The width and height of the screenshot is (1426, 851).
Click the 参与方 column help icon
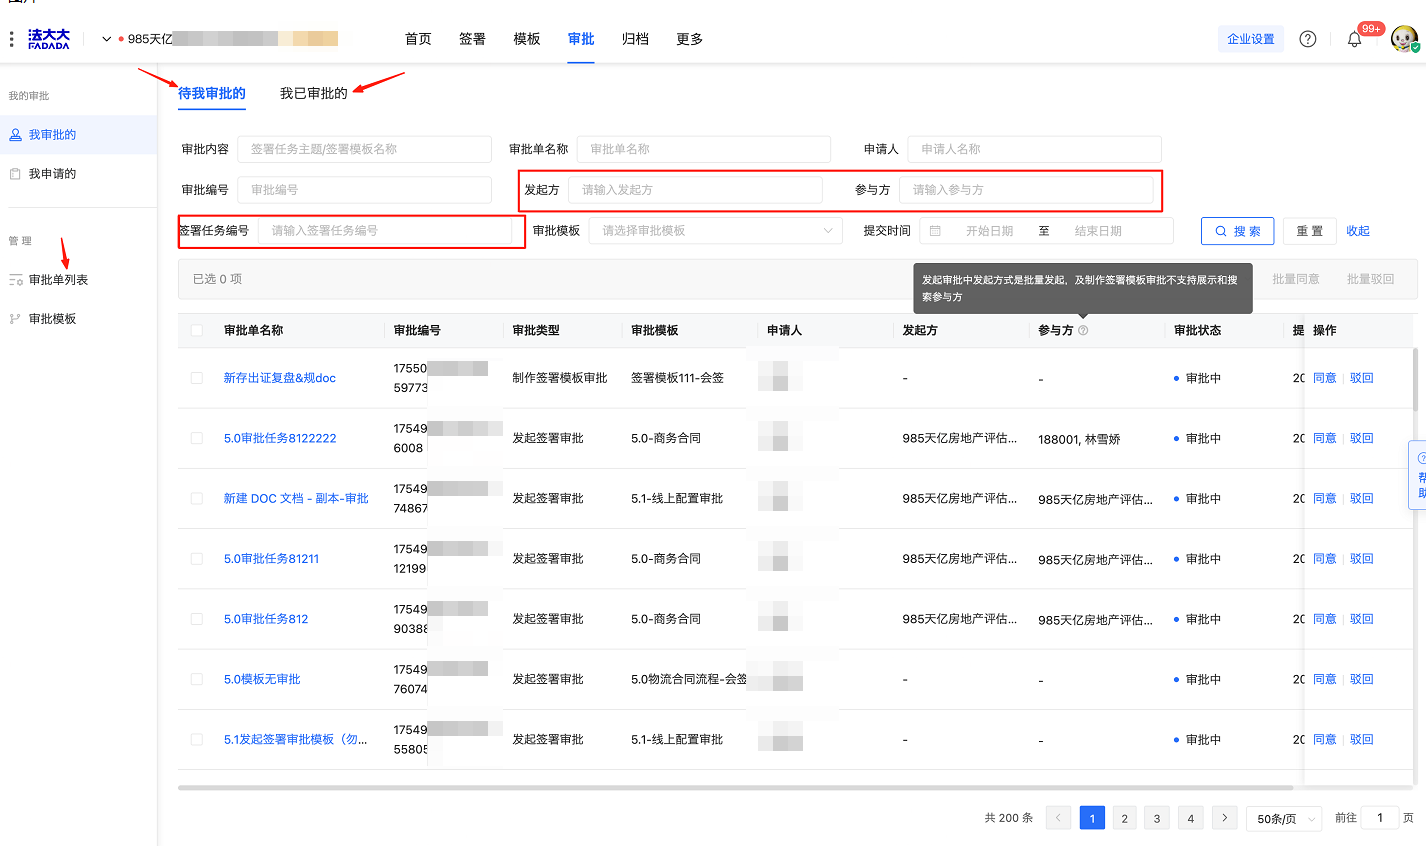click(1083, 330)
